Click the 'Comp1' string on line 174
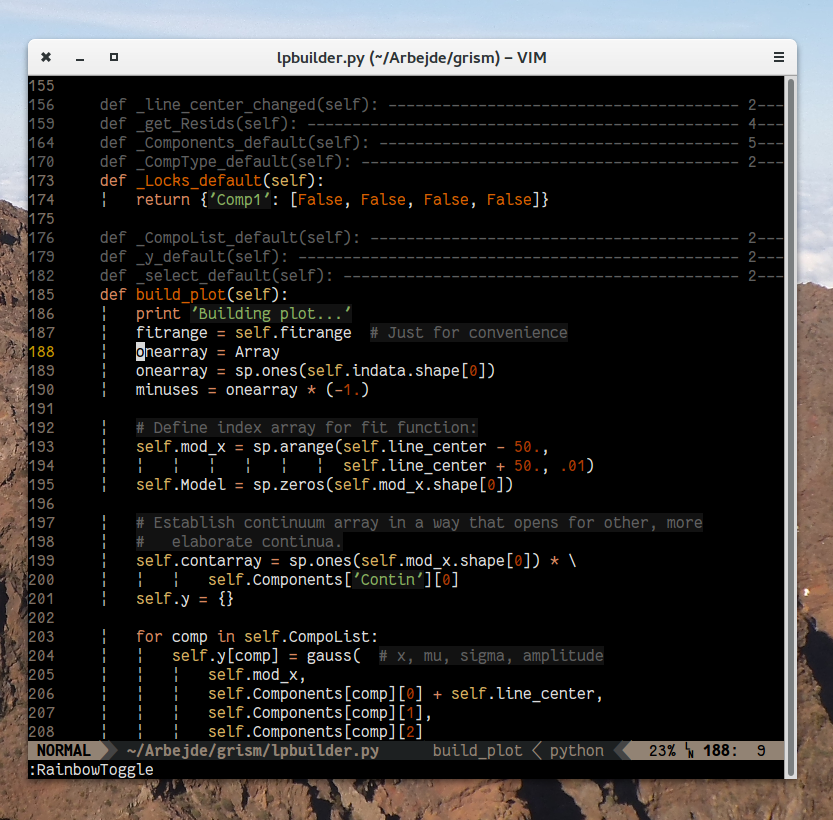The width and height of the screenshot is (833, 820). [239, 200]
